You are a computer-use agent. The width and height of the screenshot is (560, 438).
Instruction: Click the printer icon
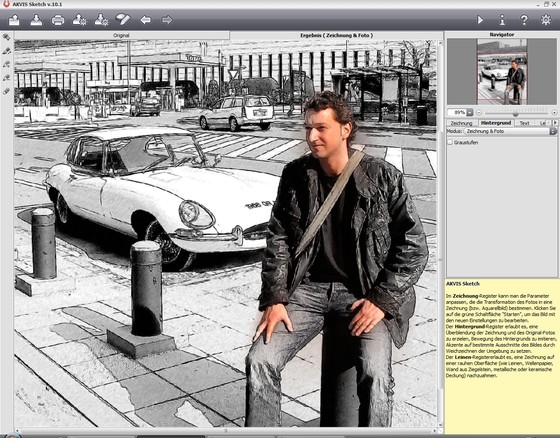pos(58,20)
